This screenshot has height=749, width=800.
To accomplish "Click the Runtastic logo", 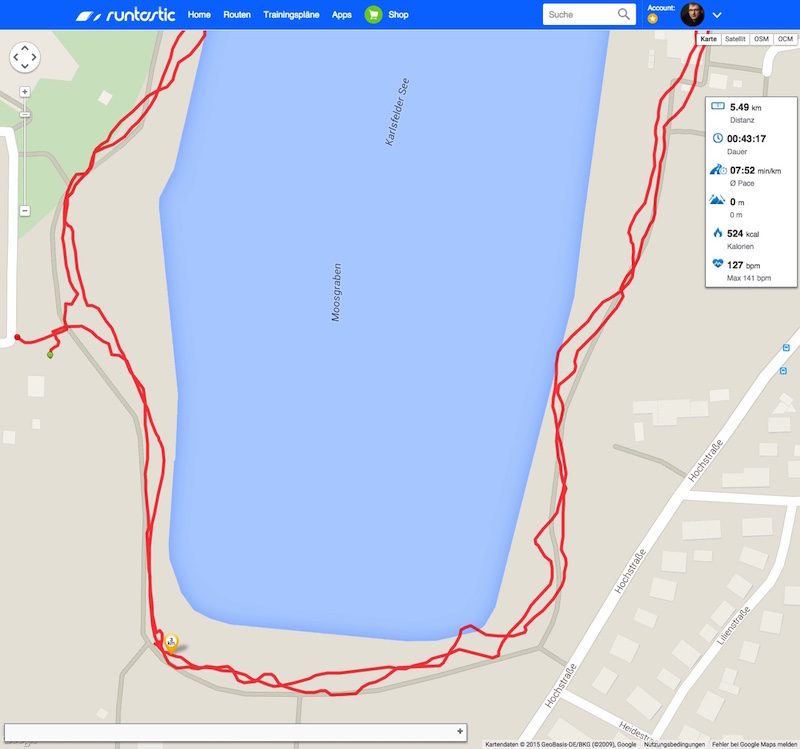I will point(126,15).
